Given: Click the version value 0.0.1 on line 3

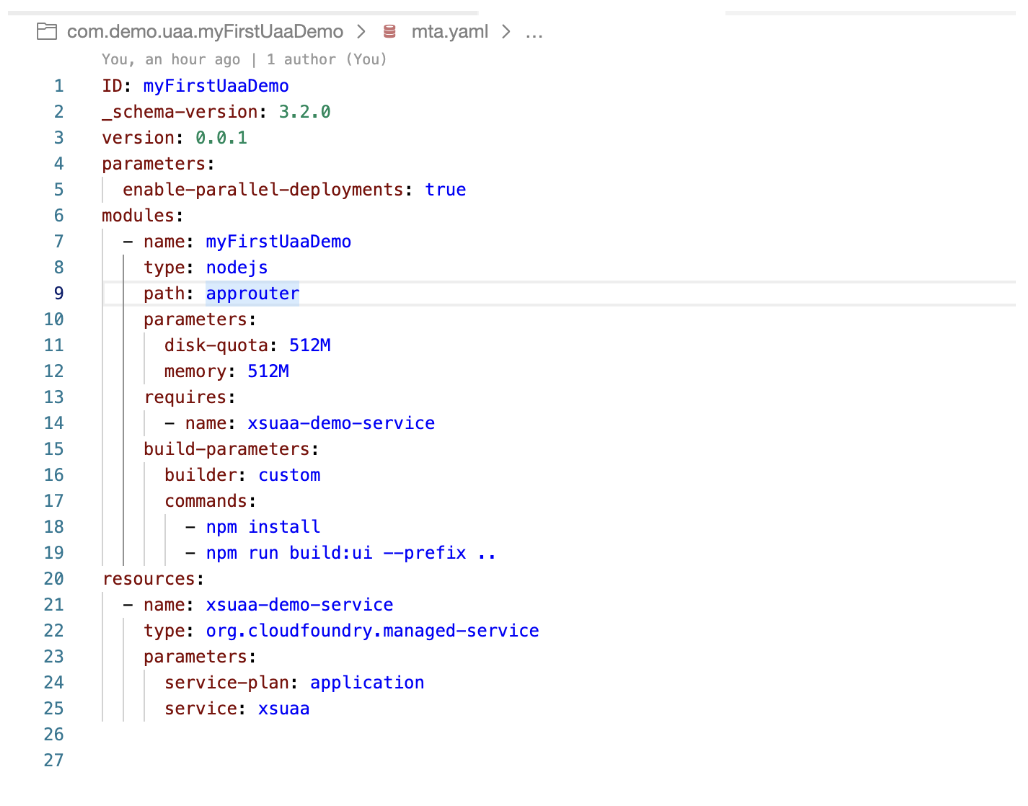Looking at the screenshot, I should 220,137.
